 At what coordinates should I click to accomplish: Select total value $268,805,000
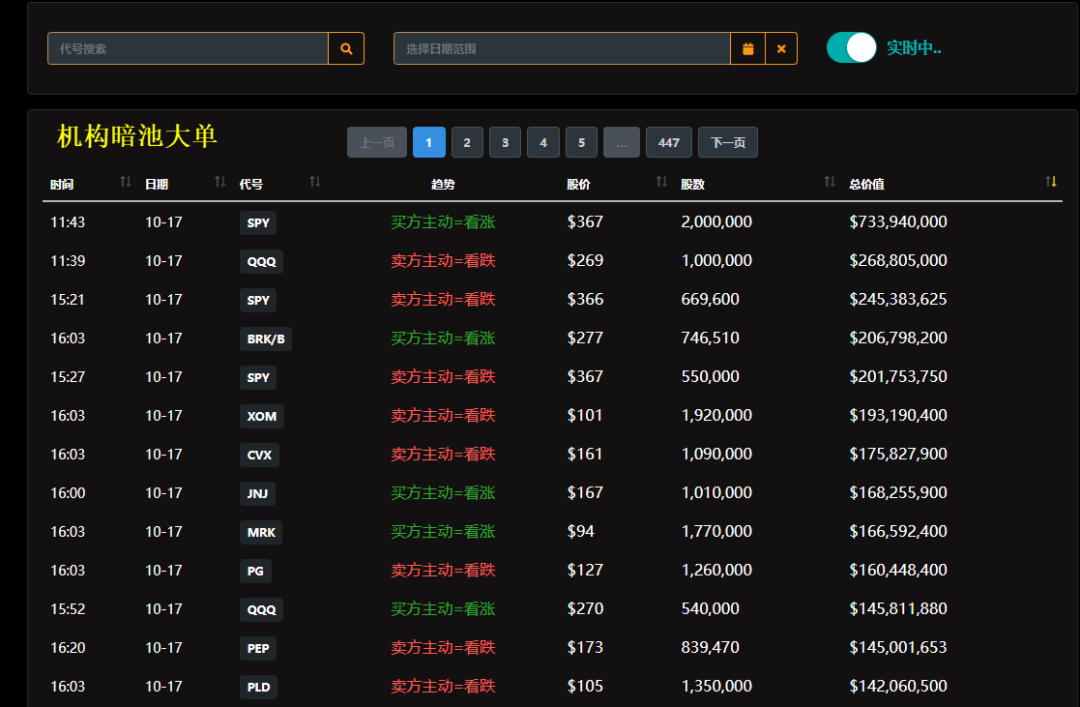coord(898,260)
